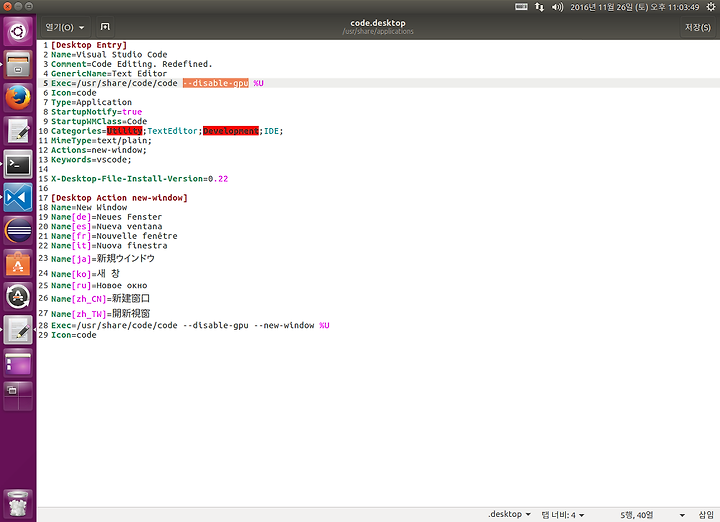Click the red Utility category on line 10

(124, 131)
